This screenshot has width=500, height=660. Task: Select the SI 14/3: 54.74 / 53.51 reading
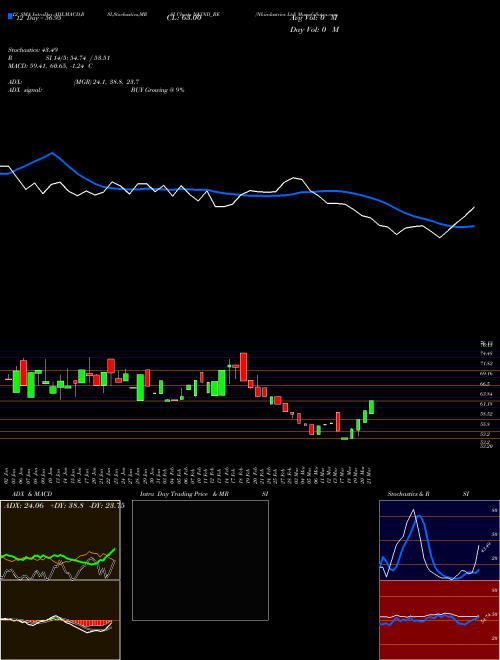pyautogui.click(x=78, y=58)
